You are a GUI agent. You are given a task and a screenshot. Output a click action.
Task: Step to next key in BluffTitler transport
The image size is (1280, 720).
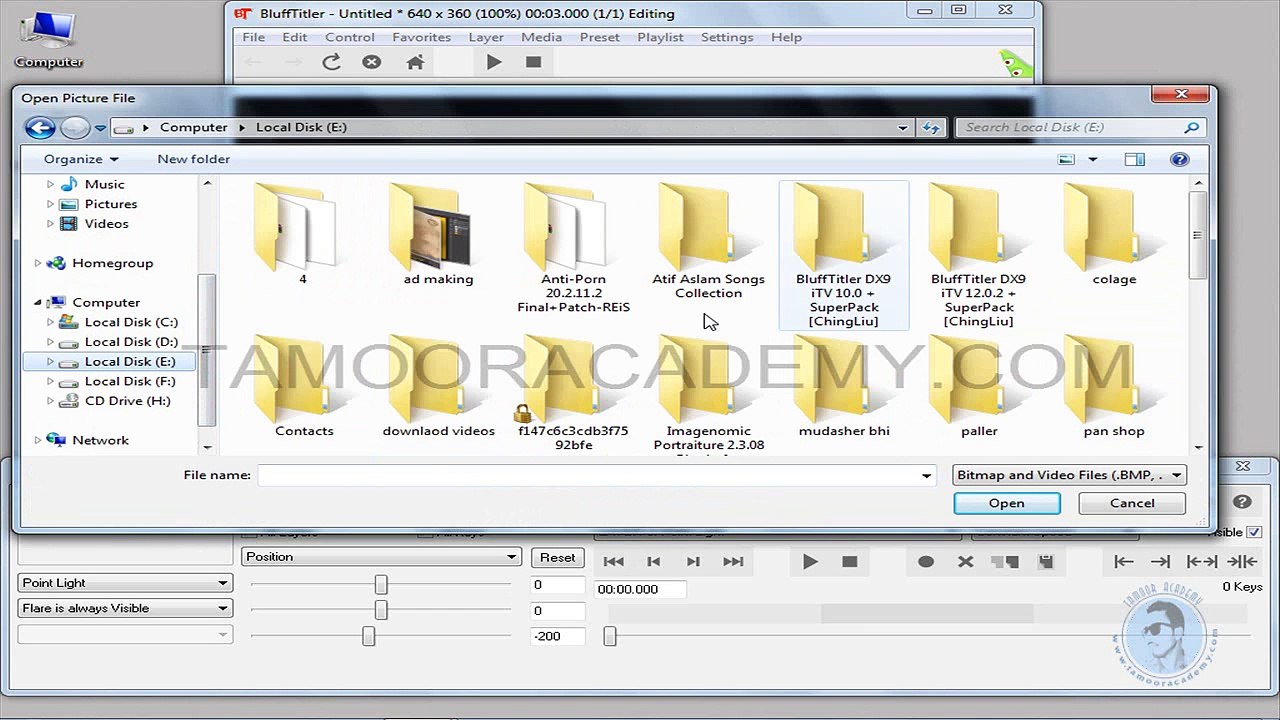pos(693,562)
